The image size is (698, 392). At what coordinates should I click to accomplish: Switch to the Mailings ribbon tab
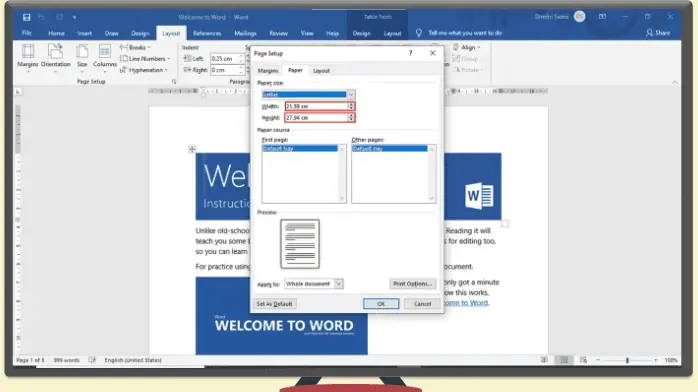pos(245,33)
